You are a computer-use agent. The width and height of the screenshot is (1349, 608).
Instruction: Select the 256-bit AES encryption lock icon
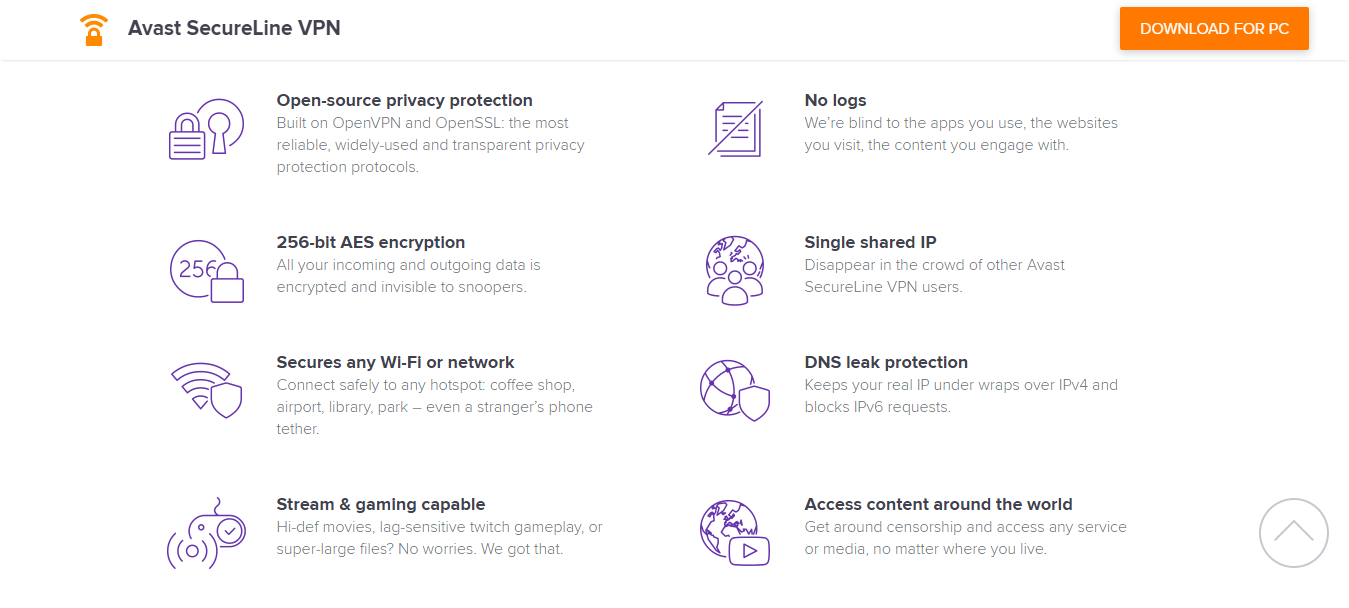[x=207, y=270]
